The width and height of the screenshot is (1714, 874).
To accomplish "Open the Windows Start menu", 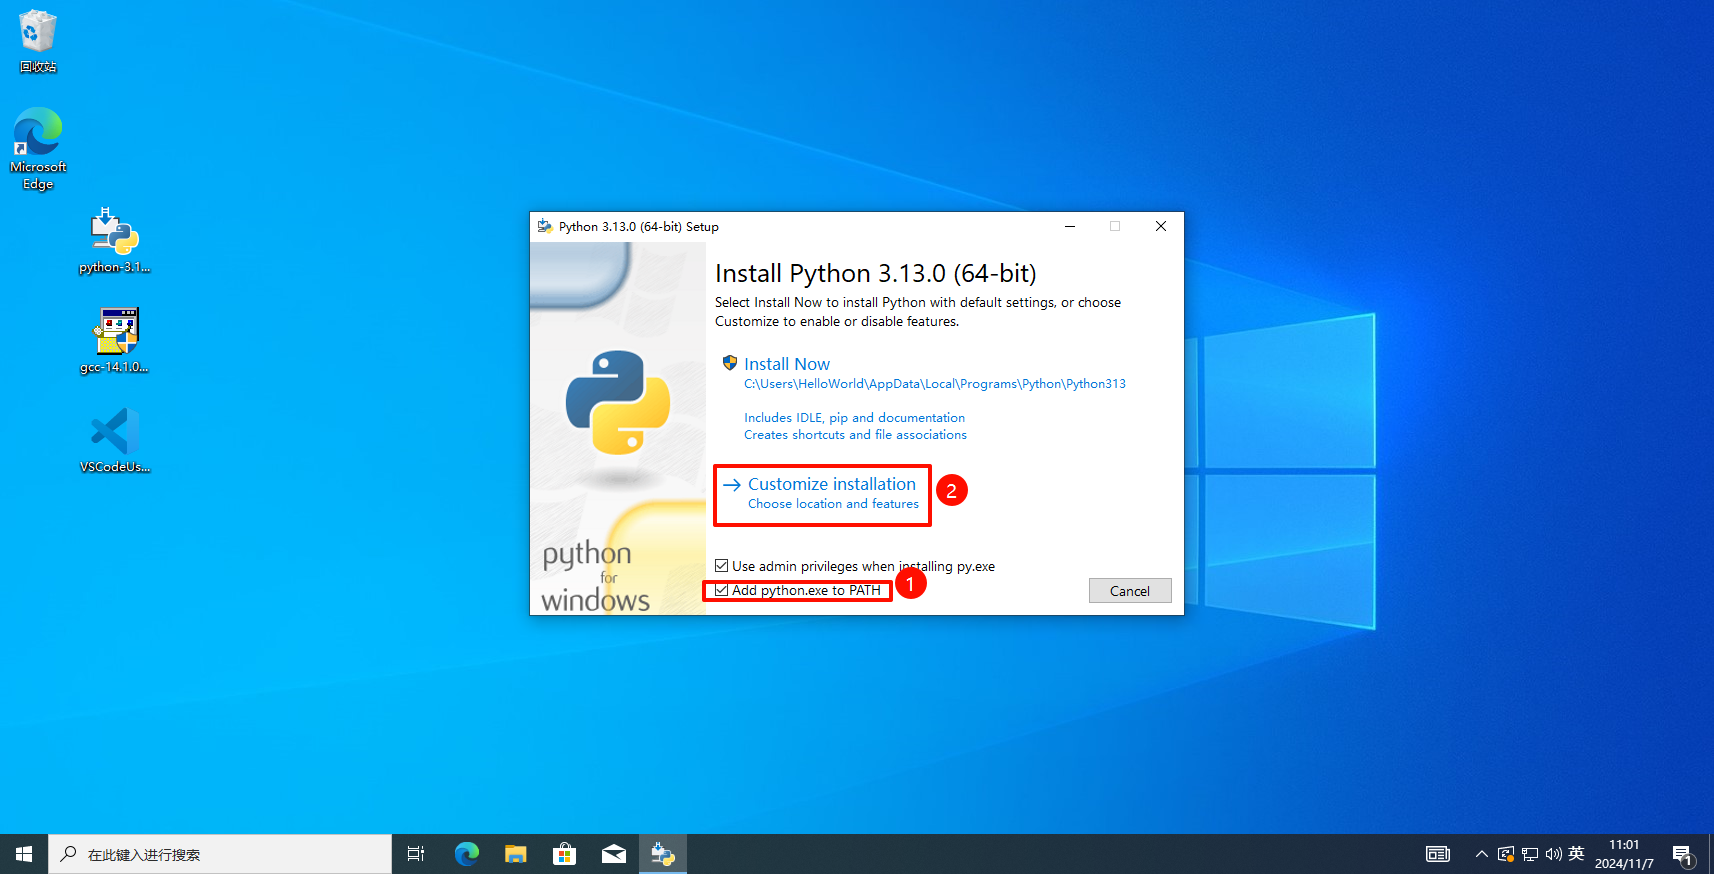I will click(24, 854).
